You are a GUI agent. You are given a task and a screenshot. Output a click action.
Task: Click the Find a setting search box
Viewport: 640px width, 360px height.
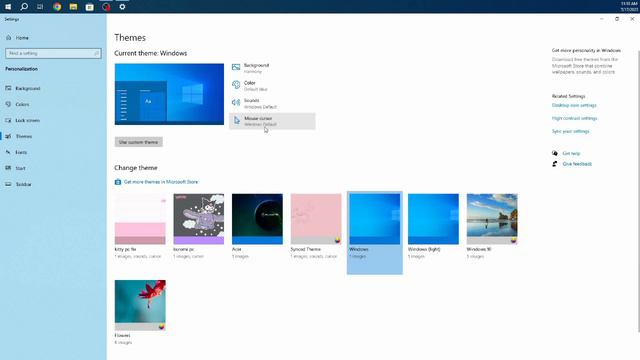(x=53, y=53)
